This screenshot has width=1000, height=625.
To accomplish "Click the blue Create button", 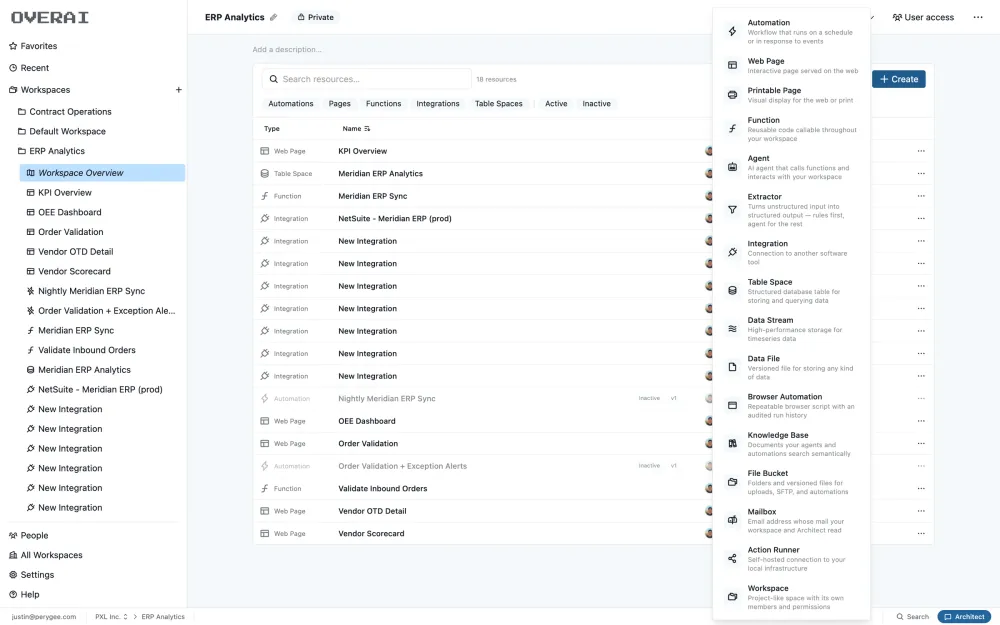I will pyautogui.click(x=899, y=79).
